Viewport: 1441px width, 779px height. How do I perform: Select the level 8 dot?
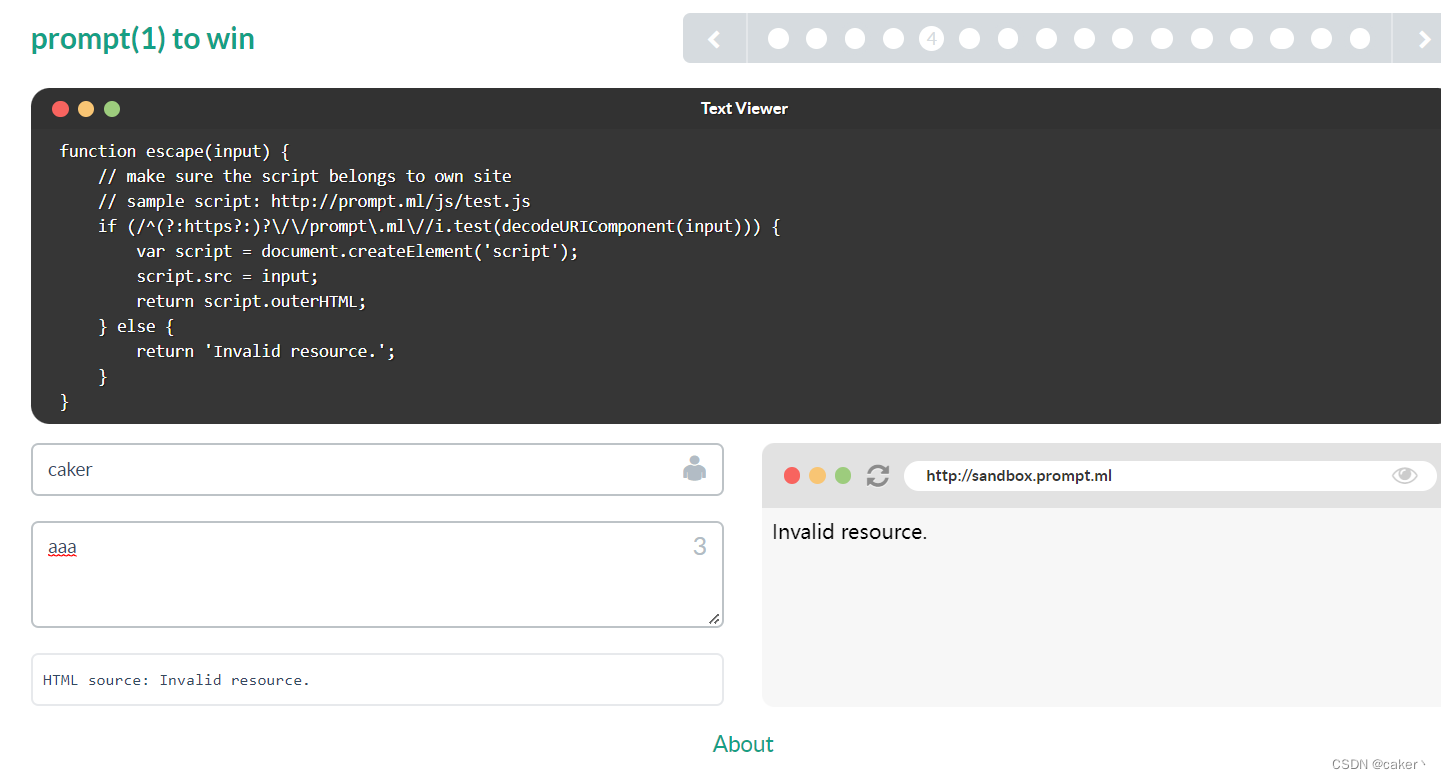(x=1085, y=39)
